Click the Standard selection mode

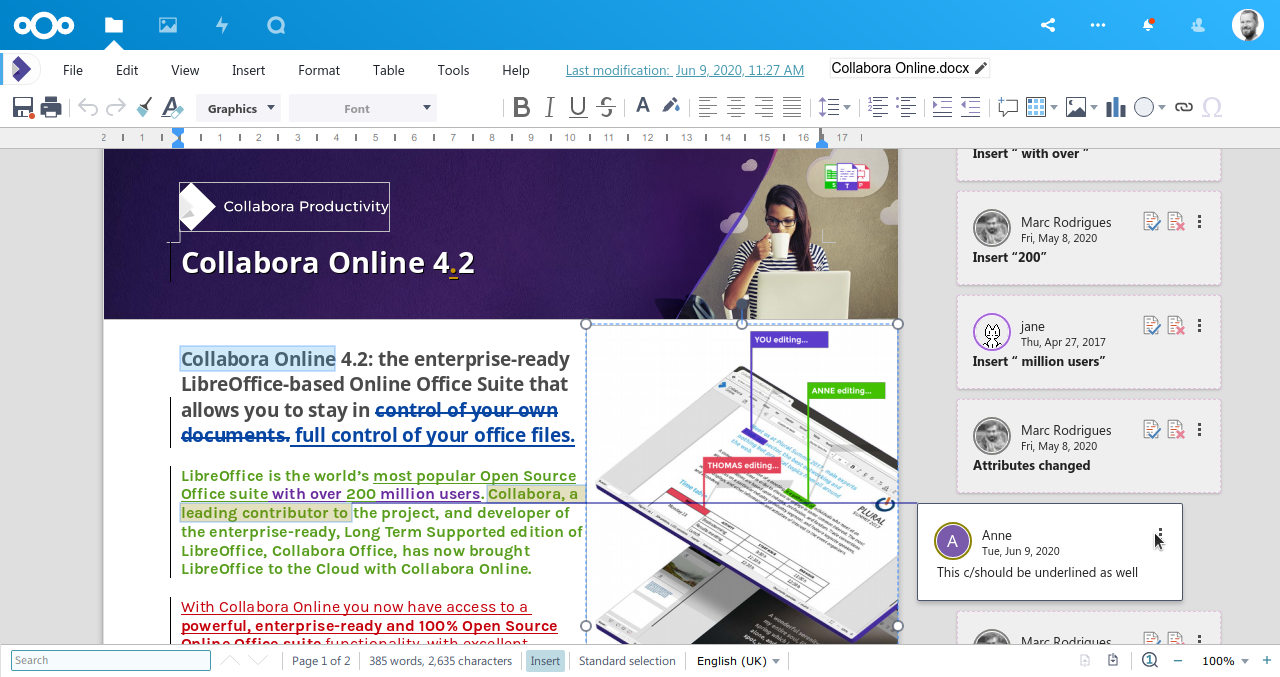627,661
